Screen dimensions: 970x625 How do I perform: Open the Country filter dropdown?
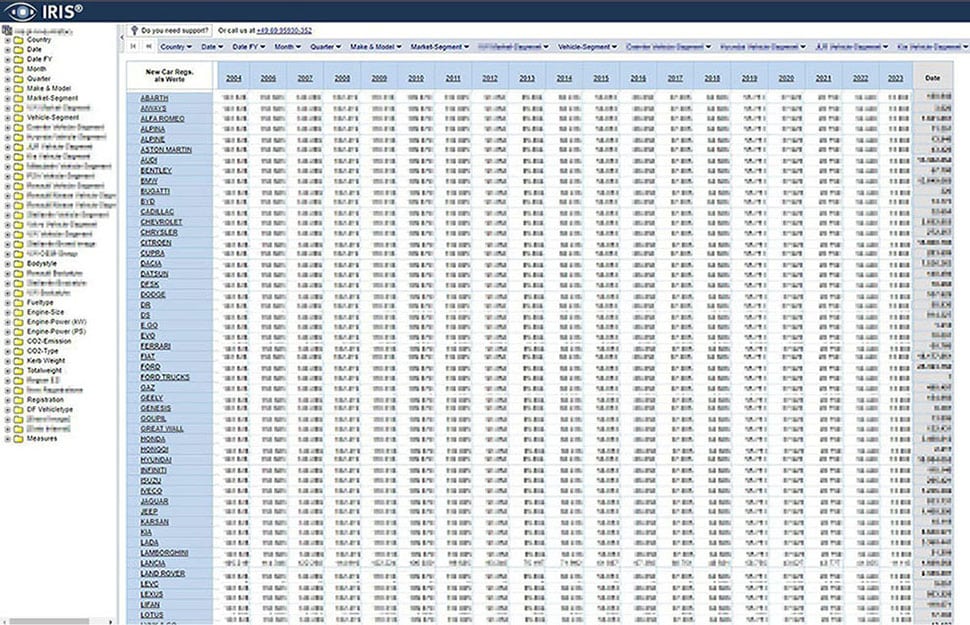click(176, 46)
